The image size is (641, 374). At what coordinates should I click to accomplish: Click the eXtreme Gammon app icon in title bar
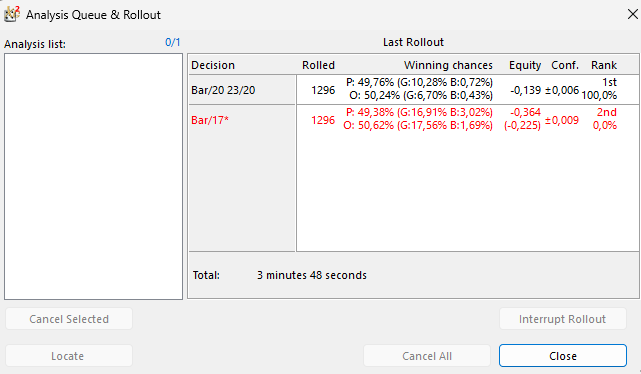pos(11,14)
